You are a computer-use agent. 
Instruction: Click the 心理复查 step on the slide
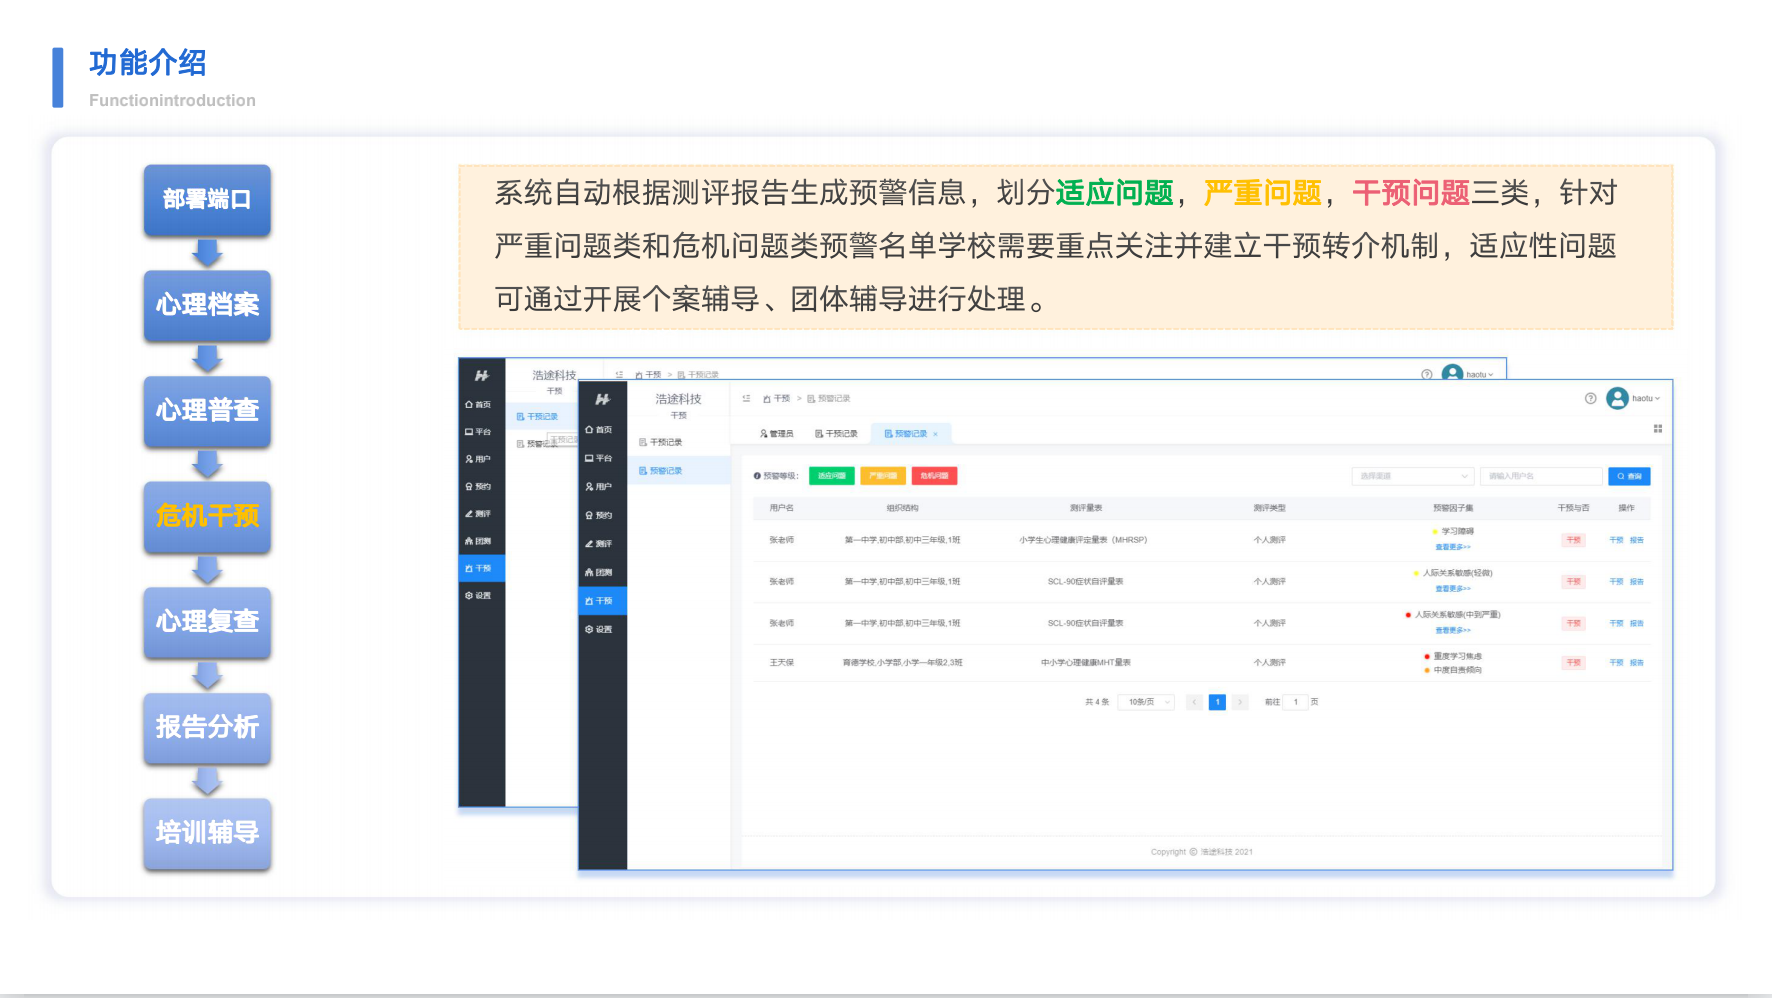tap(207, 622)
